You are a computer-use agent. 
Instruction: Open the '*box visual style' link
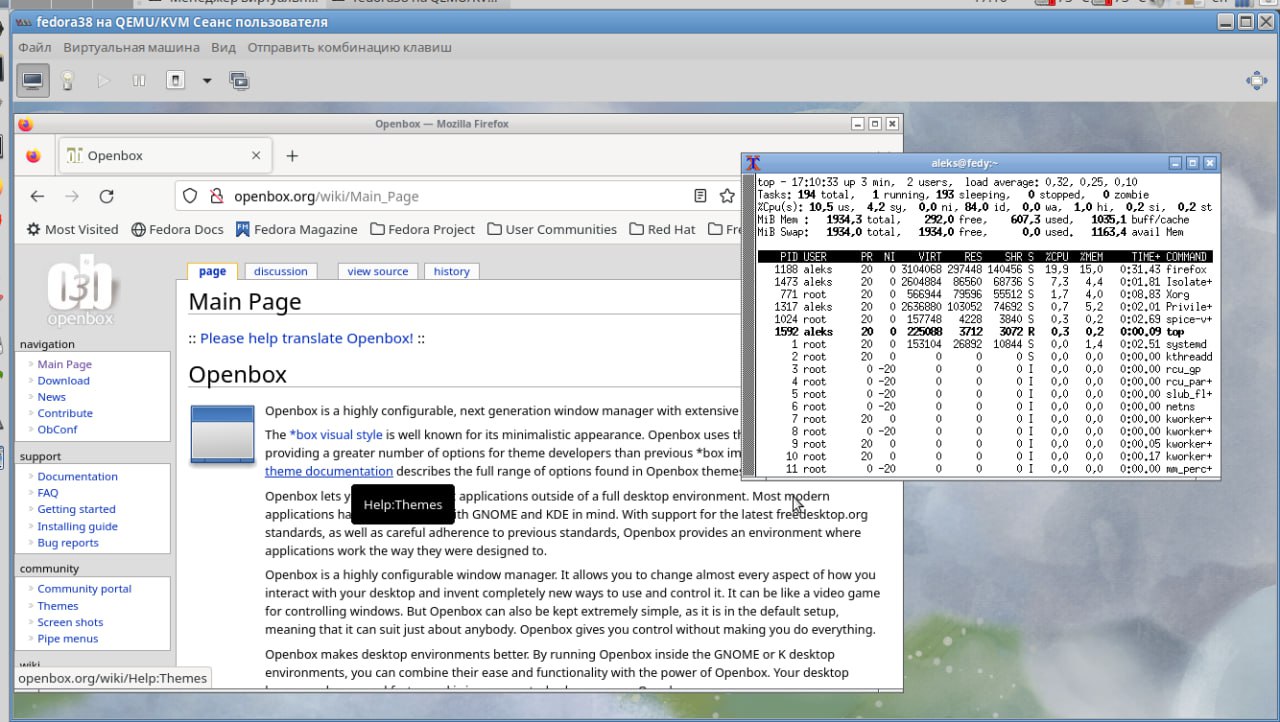336,435
